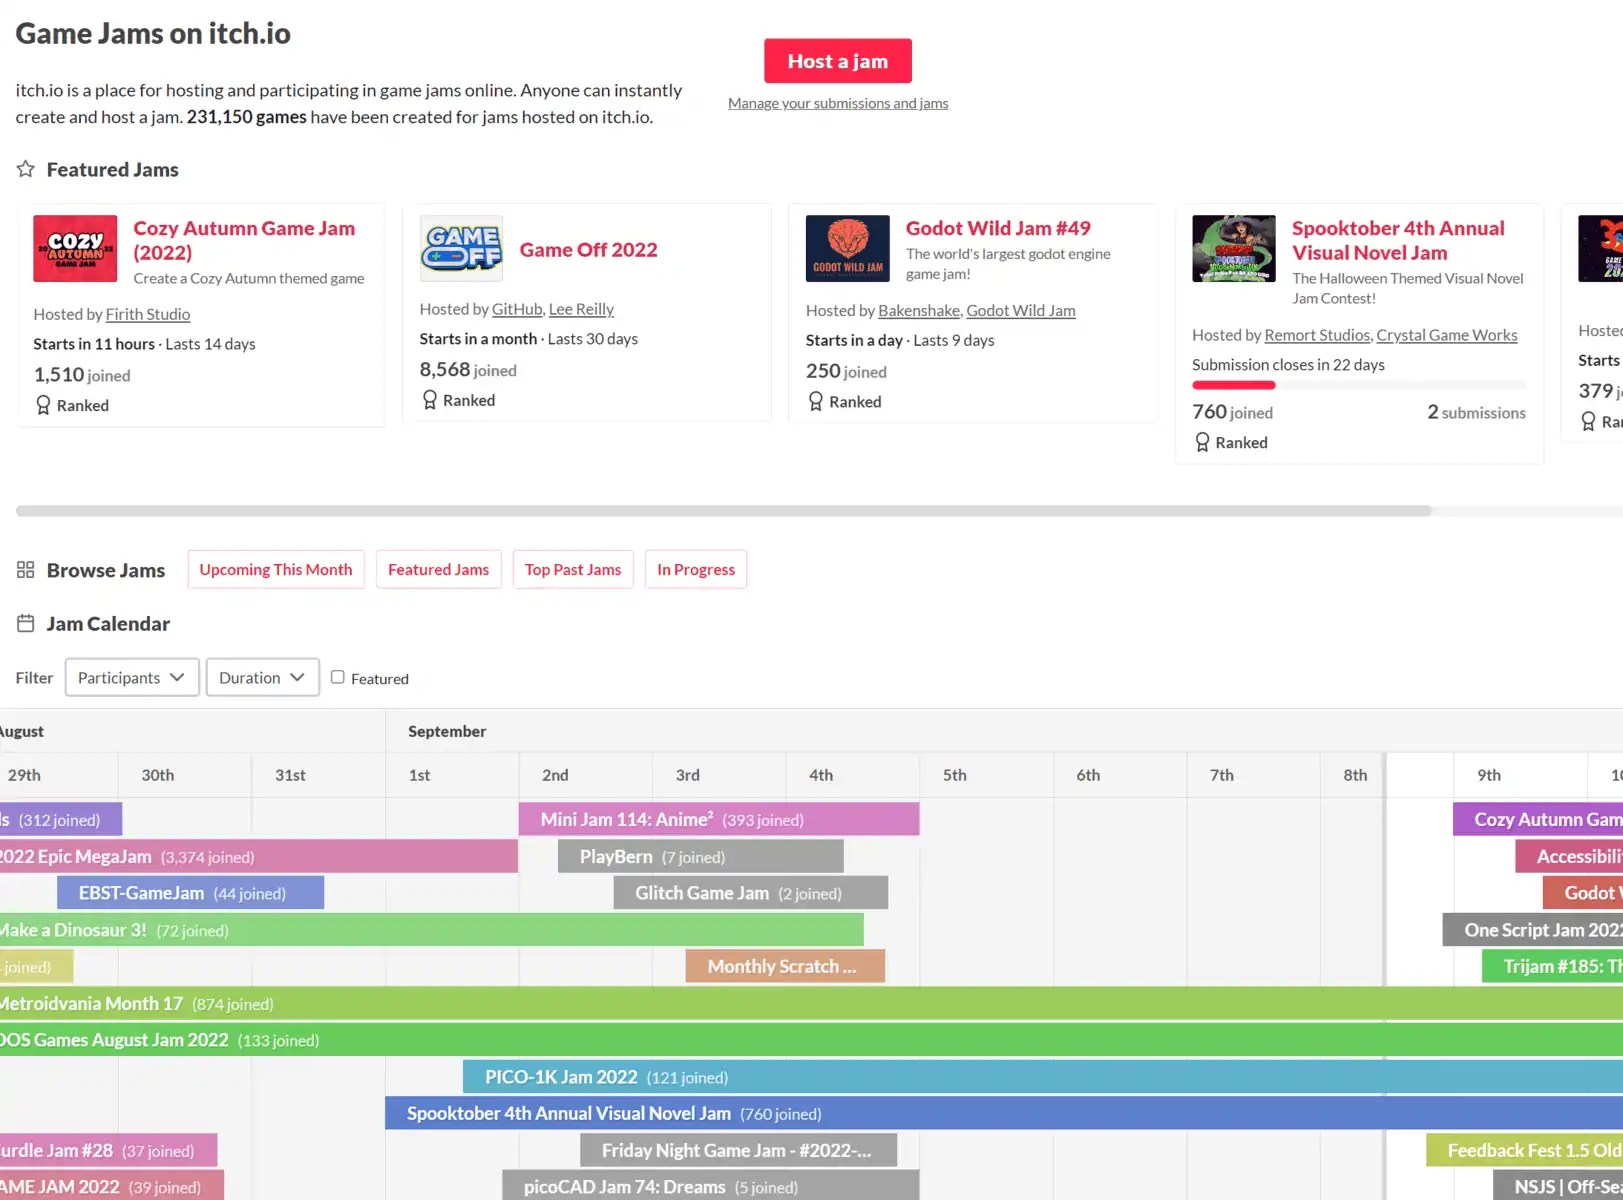The width and height of the screenshot is (1623, 1200).
Task: Click the Host a jam button
Action: tap(838, 61)
